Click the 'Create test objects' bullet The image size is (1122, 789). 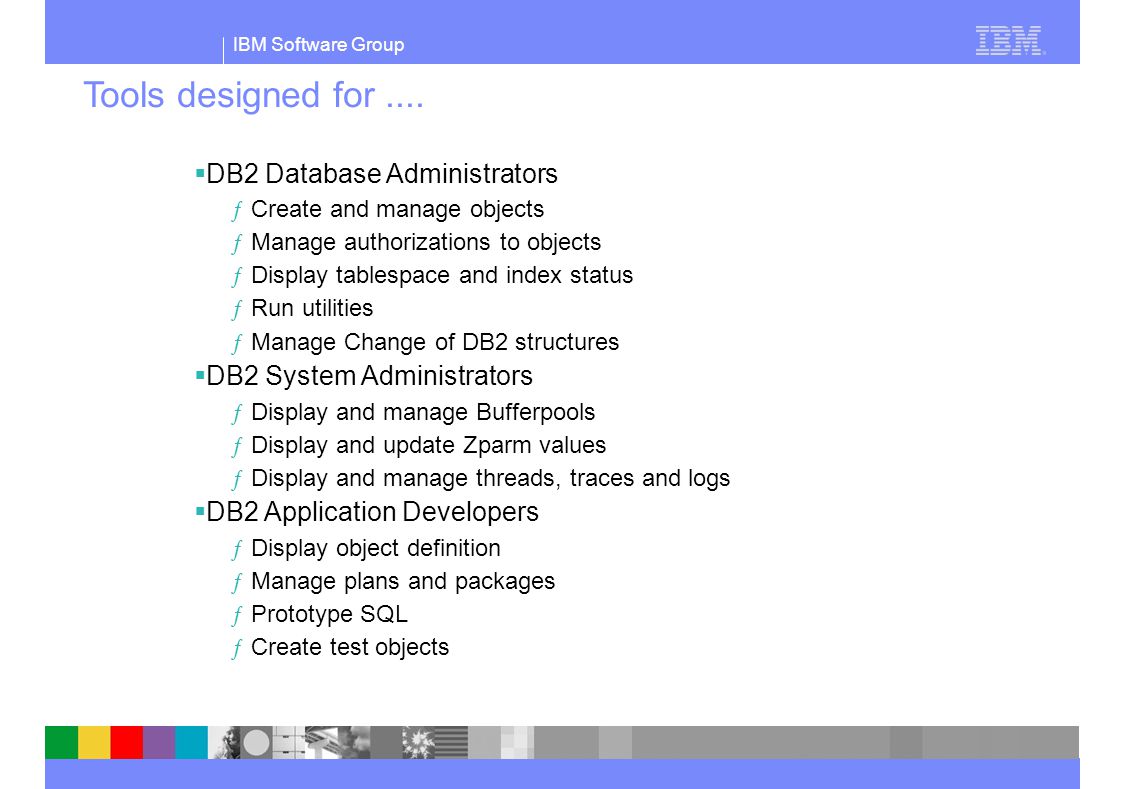pos(350,647)
